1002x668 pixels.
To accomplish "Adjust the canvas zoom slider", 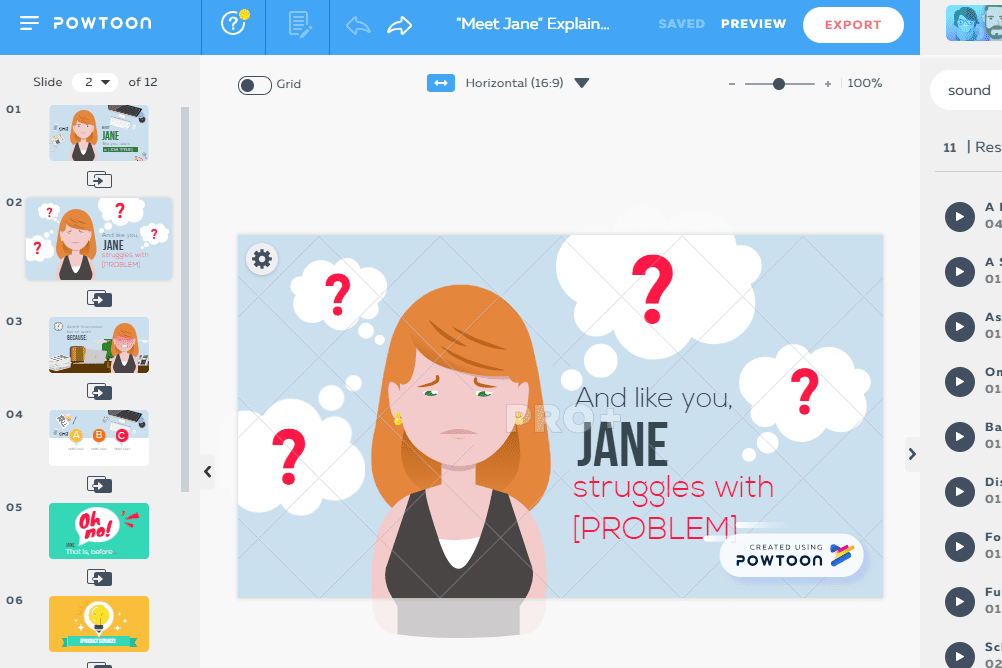I will pos(778,84).
